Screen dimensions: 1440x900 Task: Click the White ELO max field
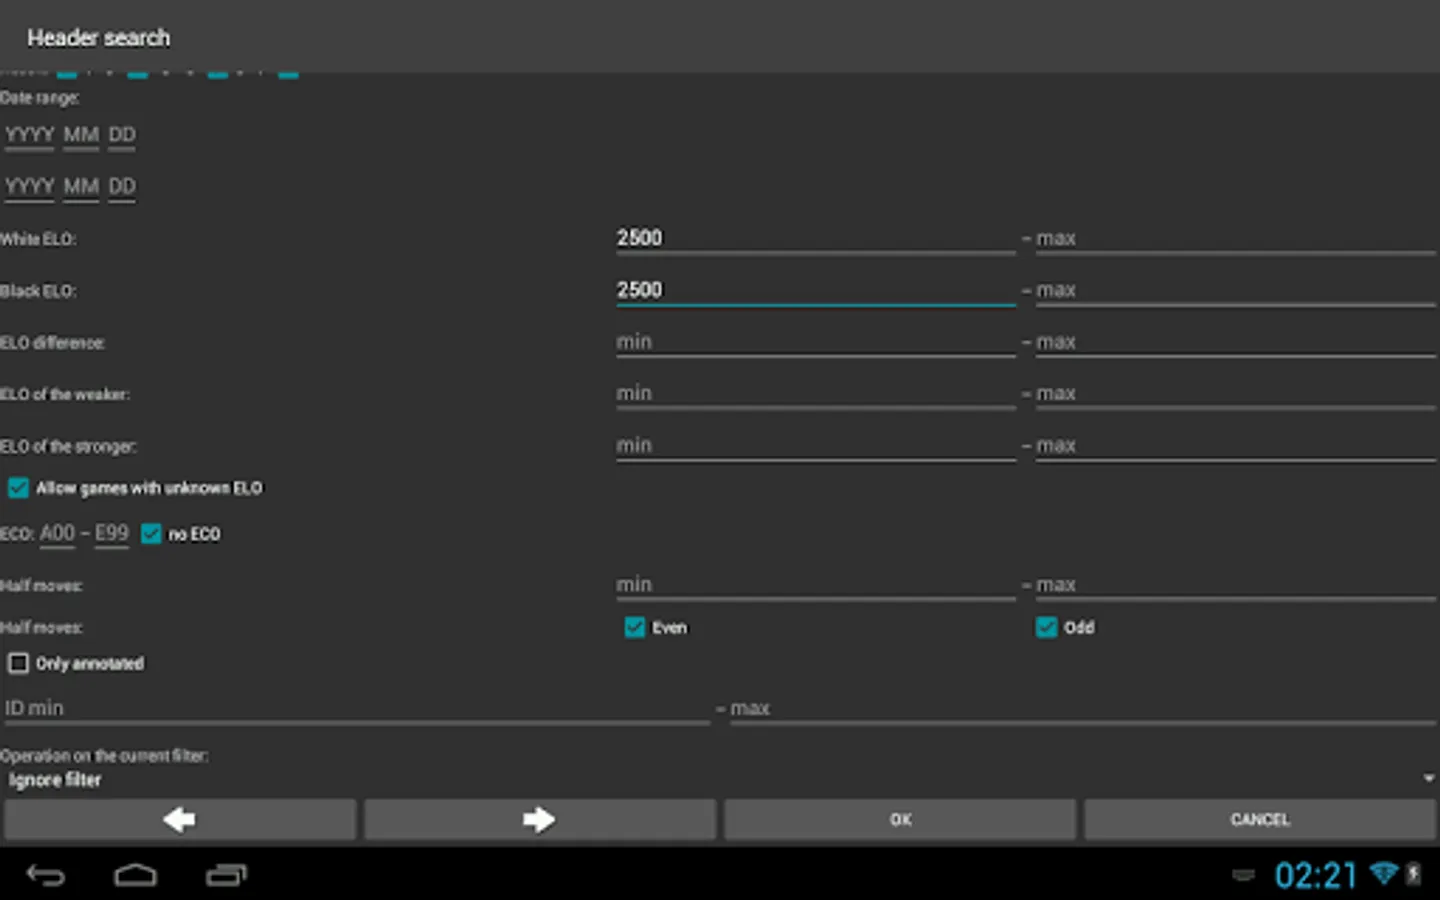pyautogui.click(x=1236, y=238)
